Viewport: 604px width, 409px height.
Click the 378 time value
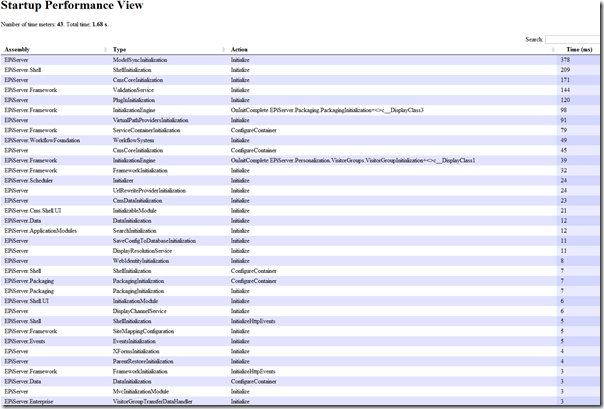coord(565,60)
